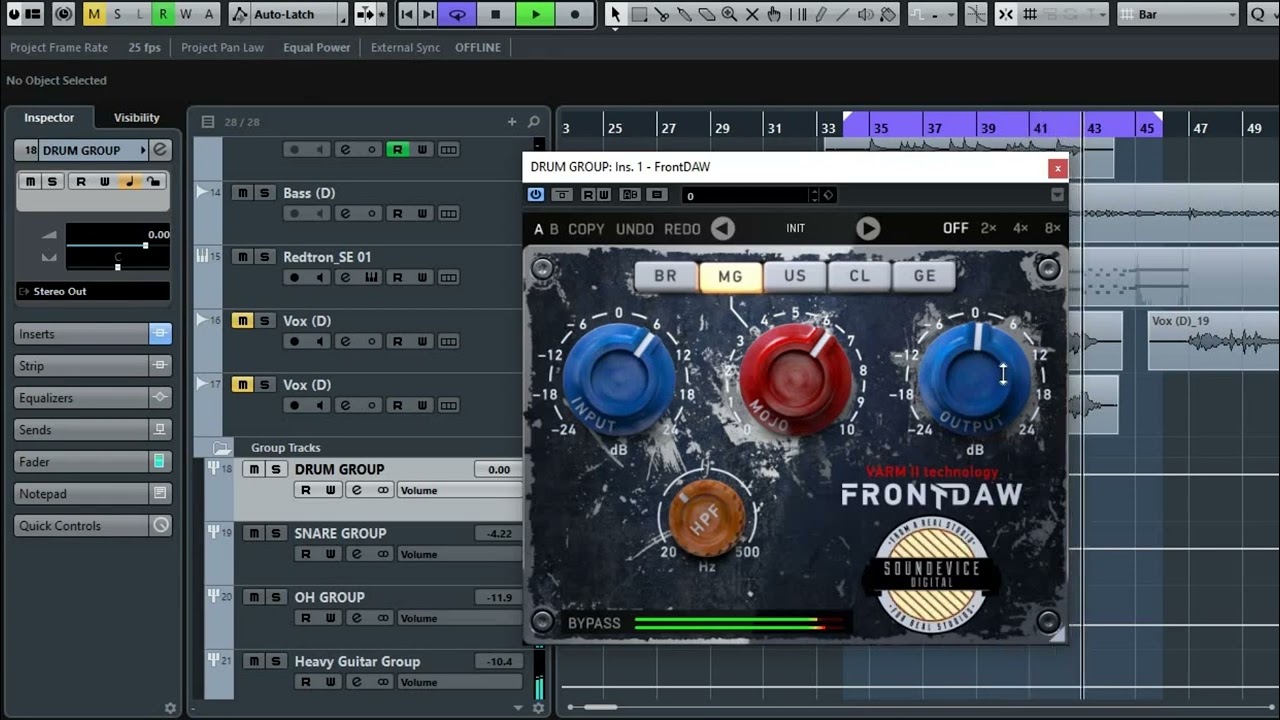This screenshot has width=1280, height=720.
Task: Select the MG mode in FrontDAW
Action: click(731, 276)
